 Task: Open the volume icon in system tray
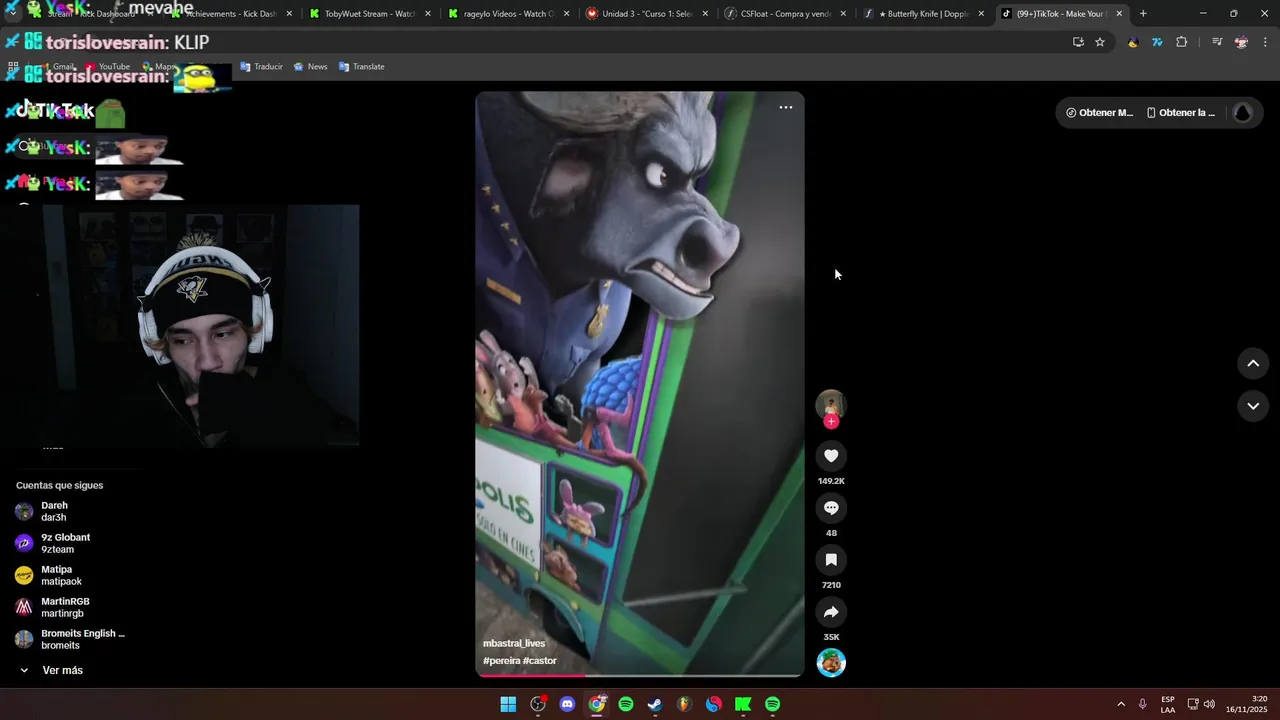1209,704
